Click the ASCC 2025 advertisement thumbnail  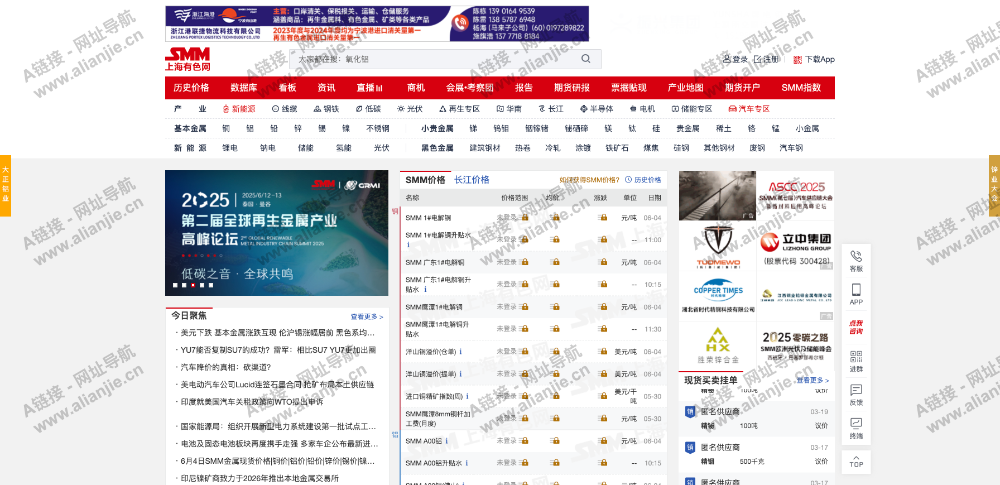(x=795, y=195)
